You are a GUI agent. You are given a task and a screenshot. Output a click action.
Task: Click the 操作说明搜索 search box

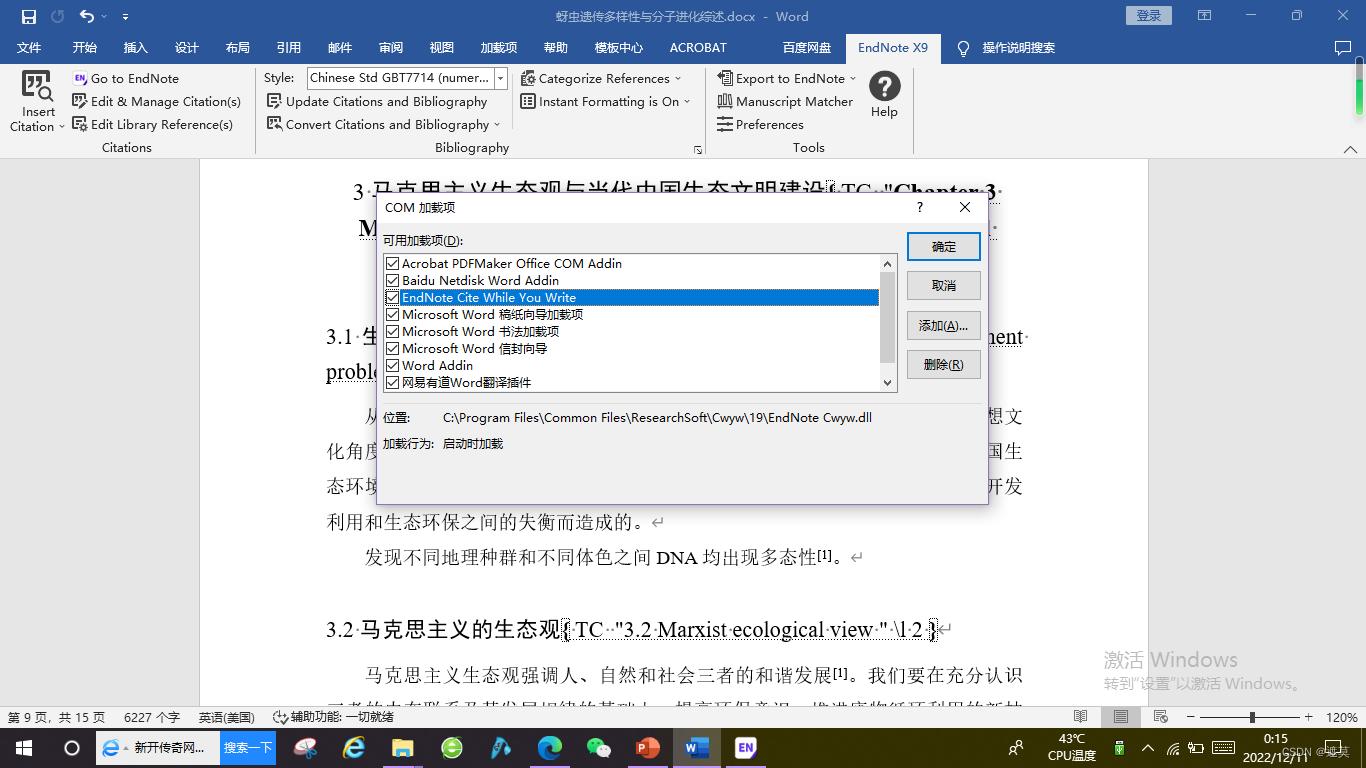[x=1018, y=47]
